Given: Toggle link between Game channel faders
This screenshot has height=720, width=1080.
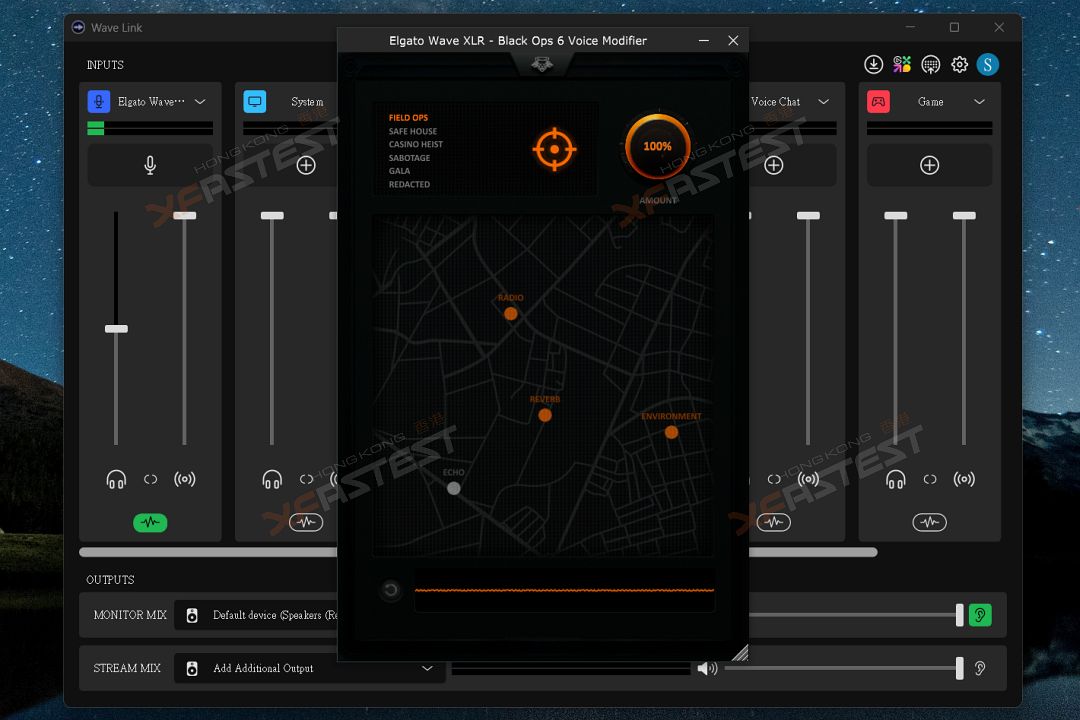Looking at the screenshot, I should [930, 479].
